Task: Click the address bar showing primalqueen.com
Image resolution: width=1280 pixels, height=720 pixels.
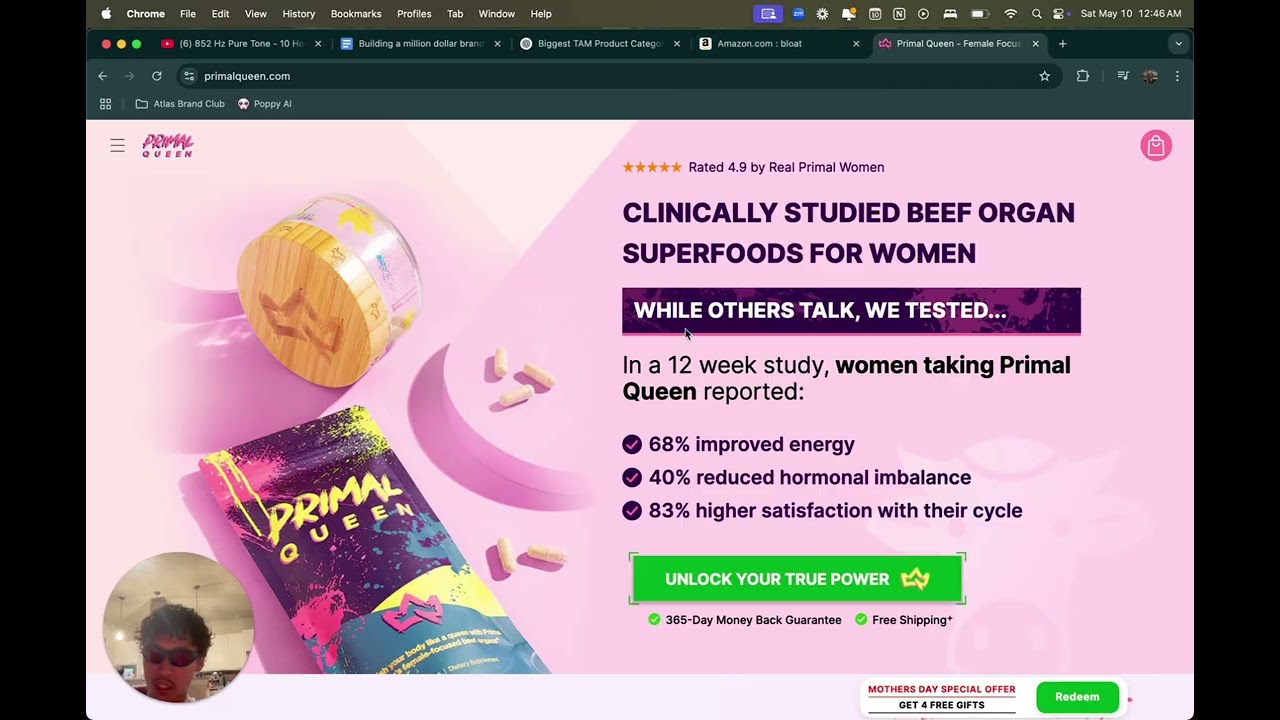Action: point(618,76)
